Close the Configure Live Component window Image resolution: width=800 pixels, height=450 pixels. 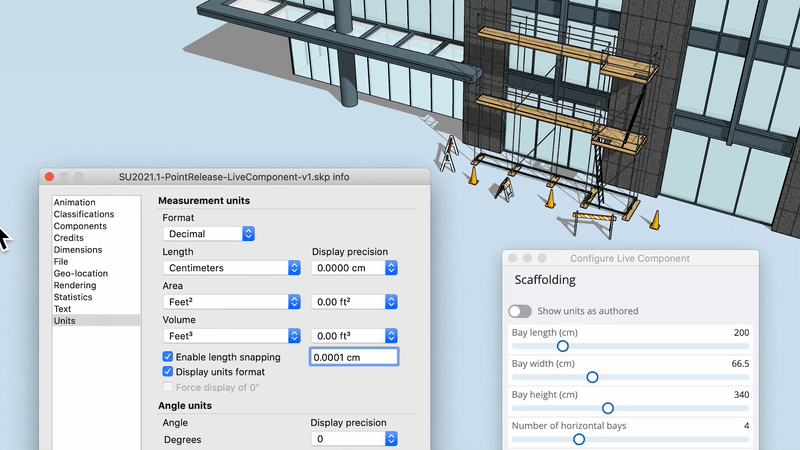click(512, 258)
